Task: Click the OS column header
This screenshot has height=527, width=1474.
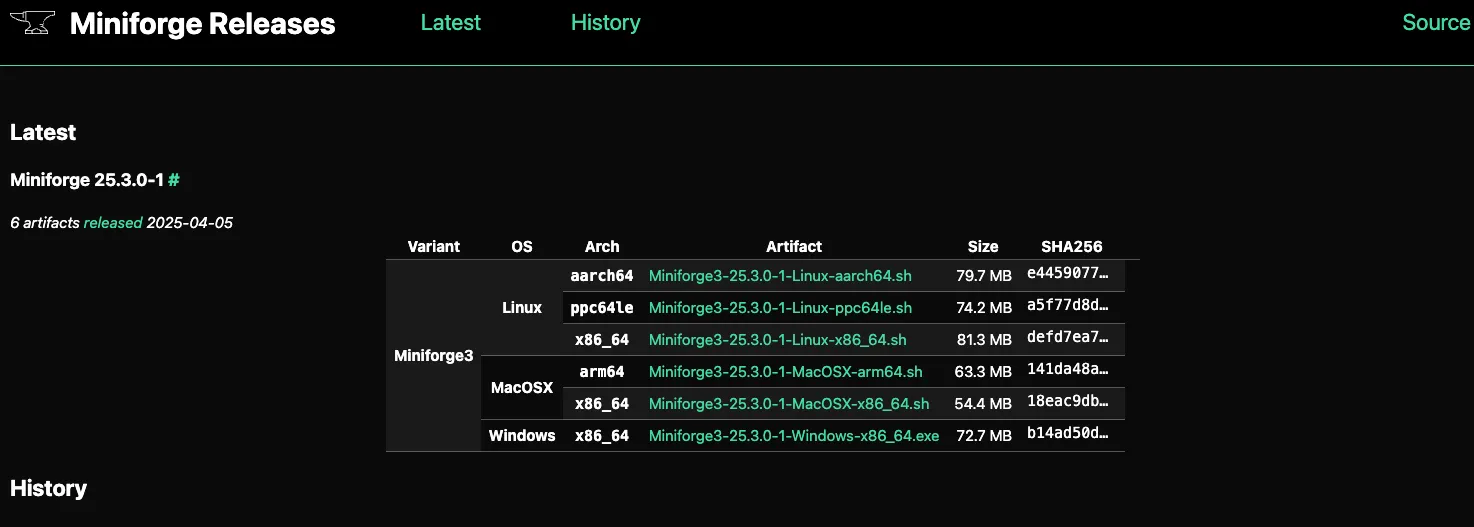Action: tap(522, 246)
